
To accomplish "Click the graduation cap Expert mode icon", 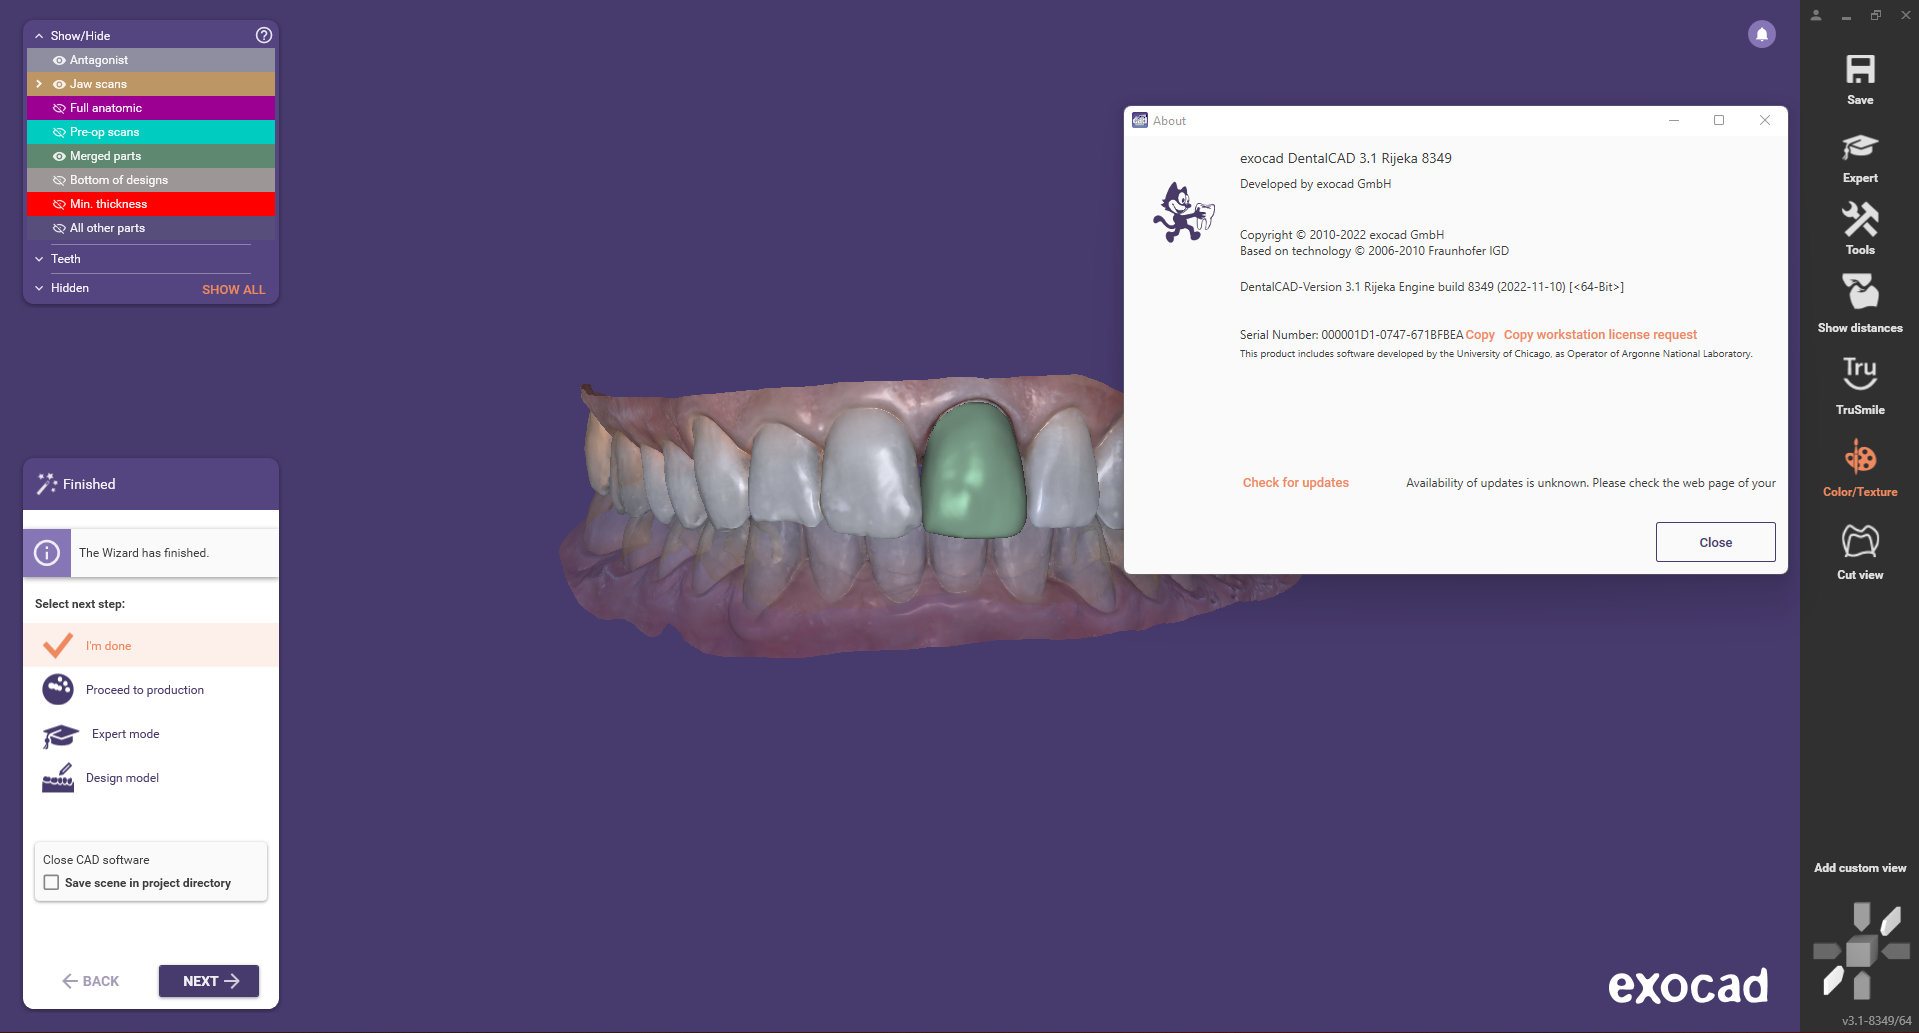I will tap(60, 735).
